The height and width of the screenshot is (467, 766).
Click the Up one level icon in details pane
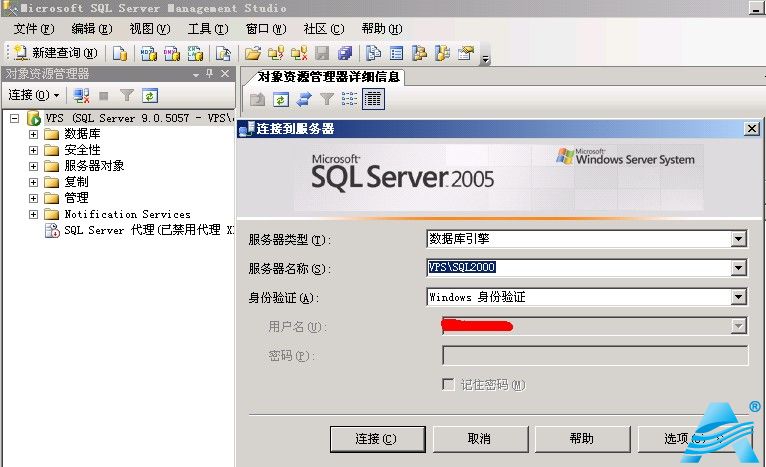(257, 99)
